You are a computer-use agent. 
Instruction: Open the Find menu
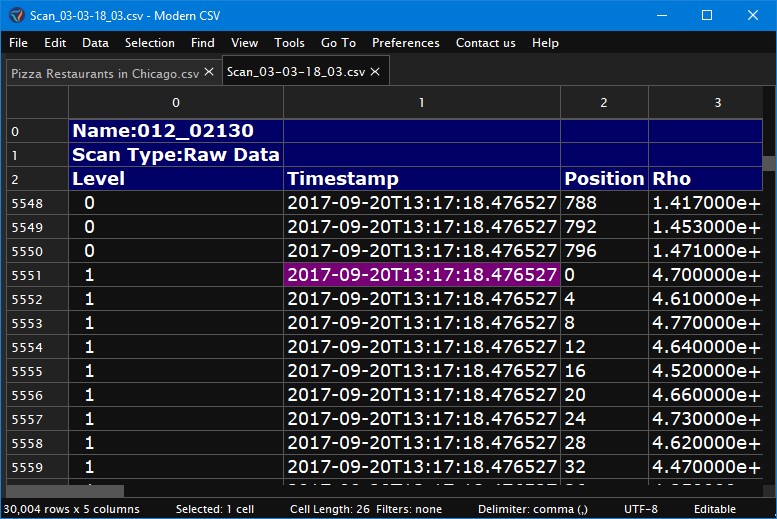tap(203, 43)
